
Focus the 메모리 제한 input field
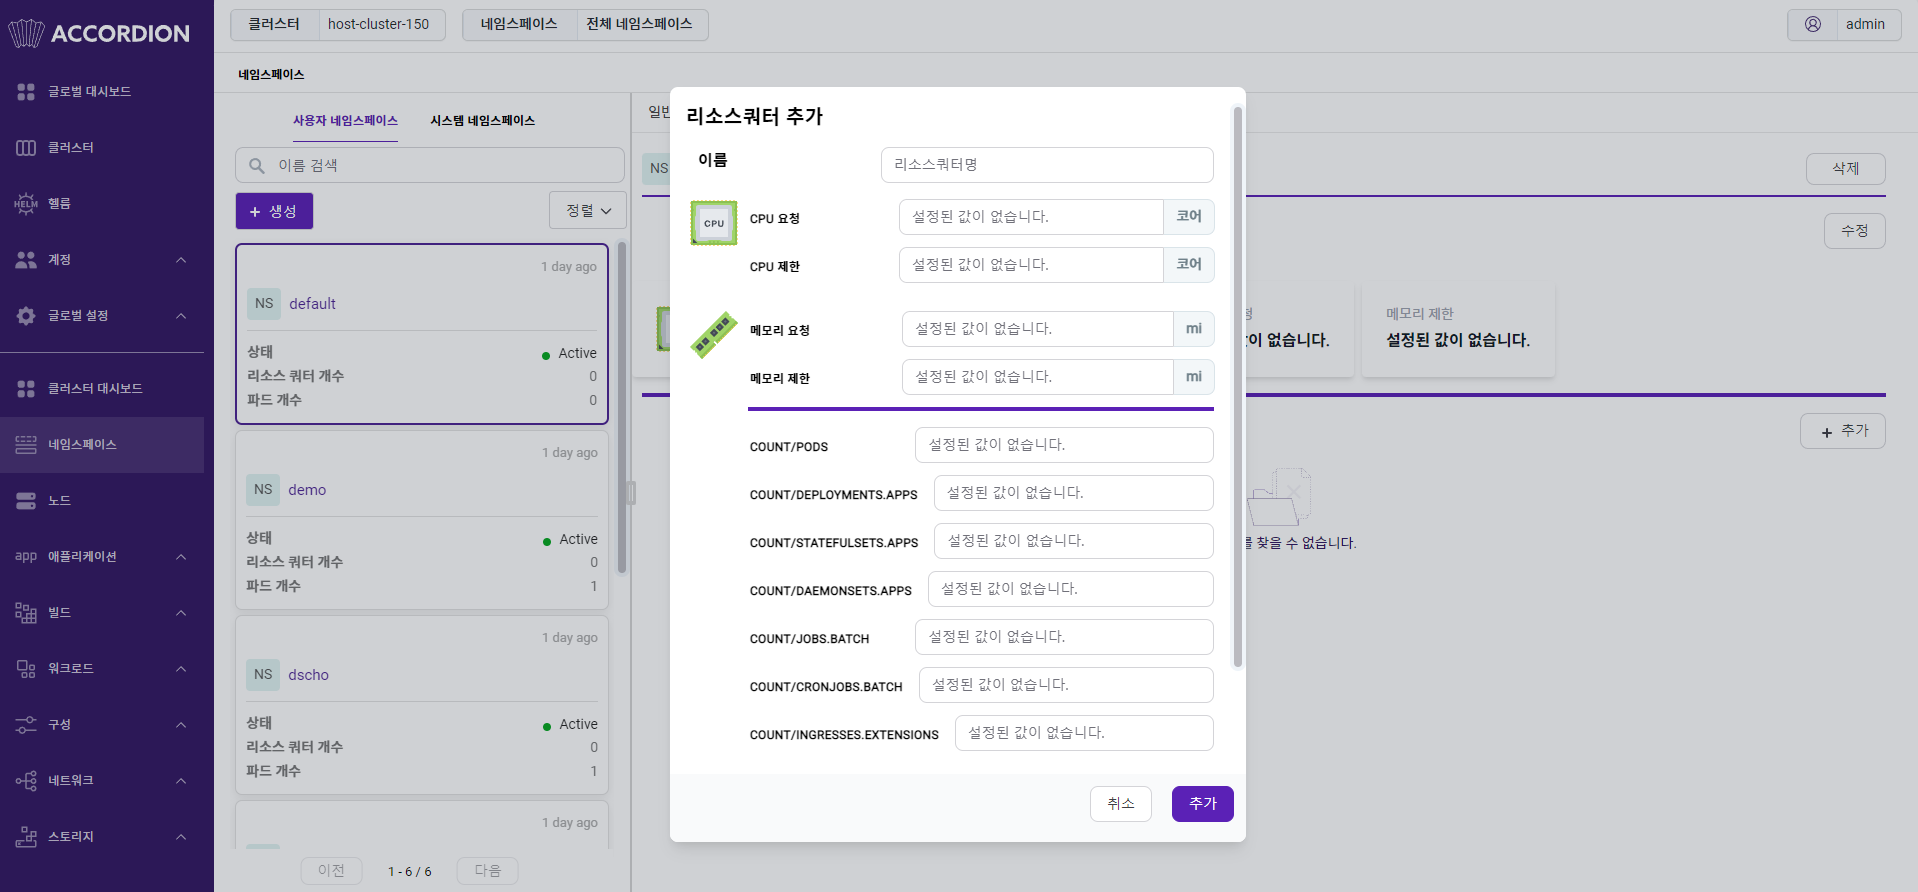[x=1037, y=377]
